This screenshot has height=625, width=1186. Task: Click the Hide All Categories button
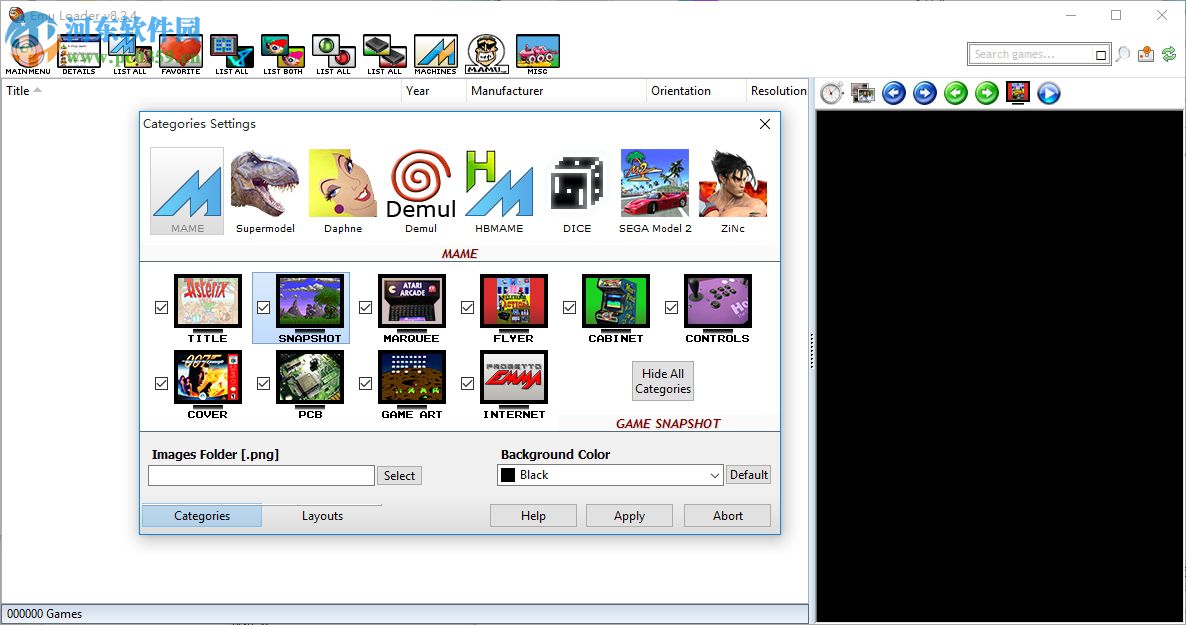[662, 380]
